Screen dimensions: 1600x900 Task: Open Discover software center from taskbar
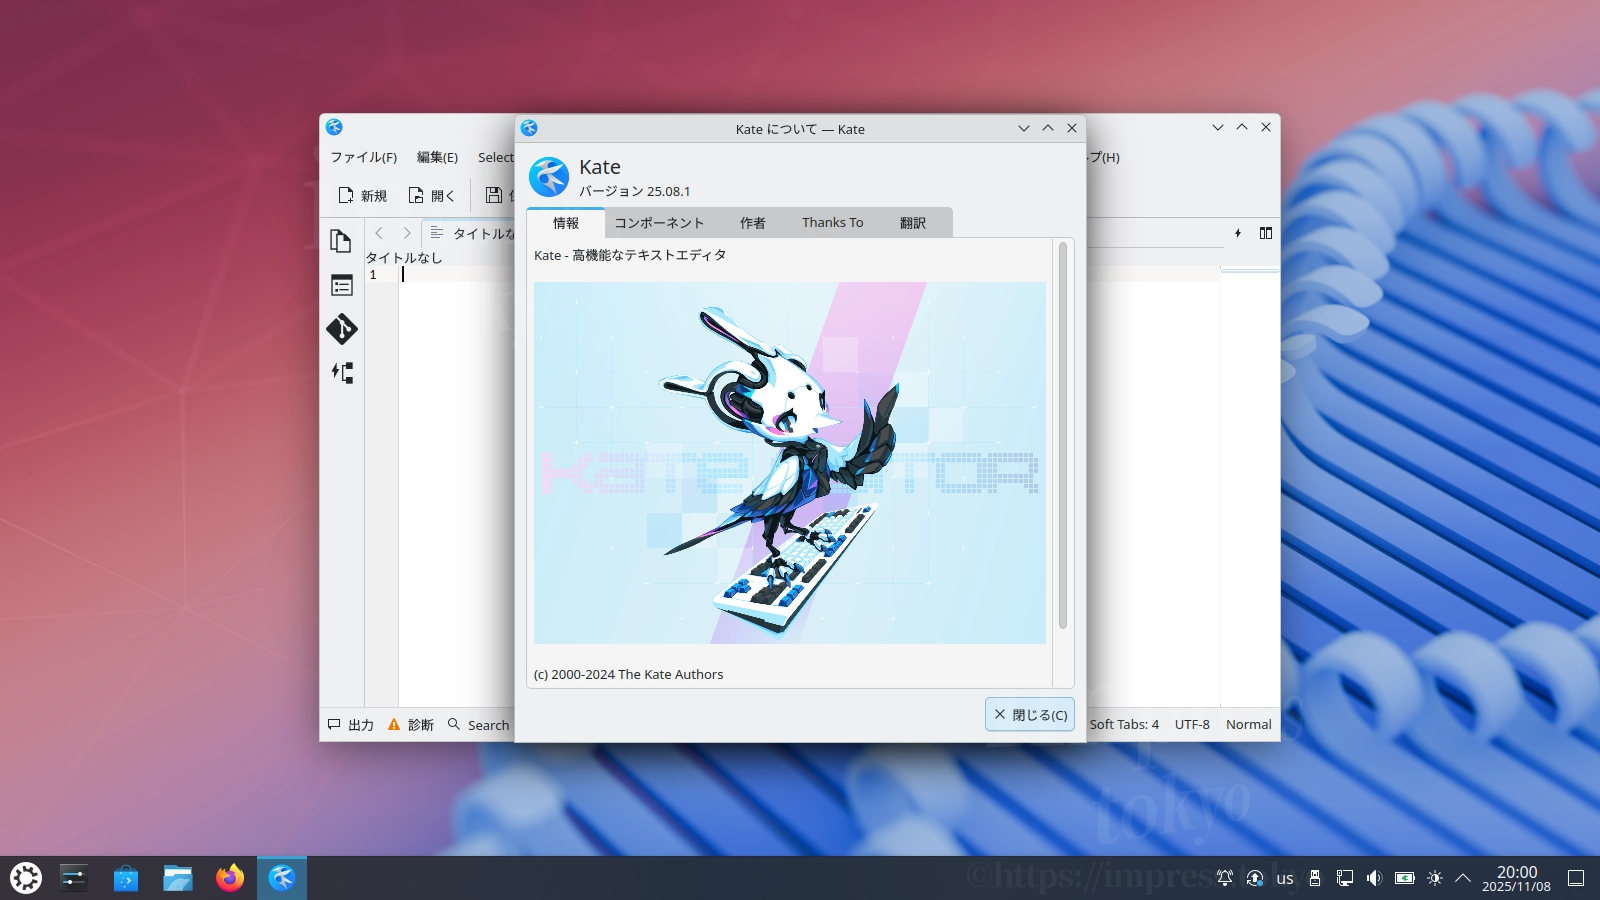[x=126, y=878]
